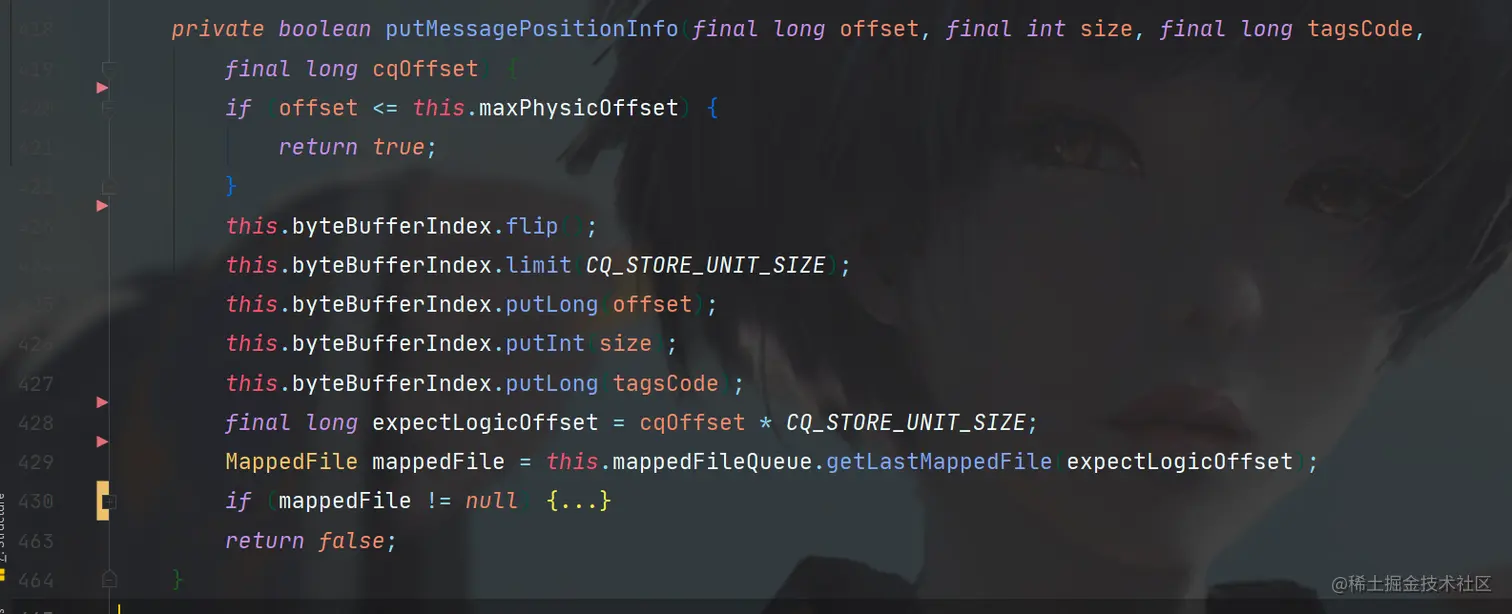Expand the collapsed {...} code placeholder
The width and height of the screenshot is (1512, 614).
click(x=579, y=500)
